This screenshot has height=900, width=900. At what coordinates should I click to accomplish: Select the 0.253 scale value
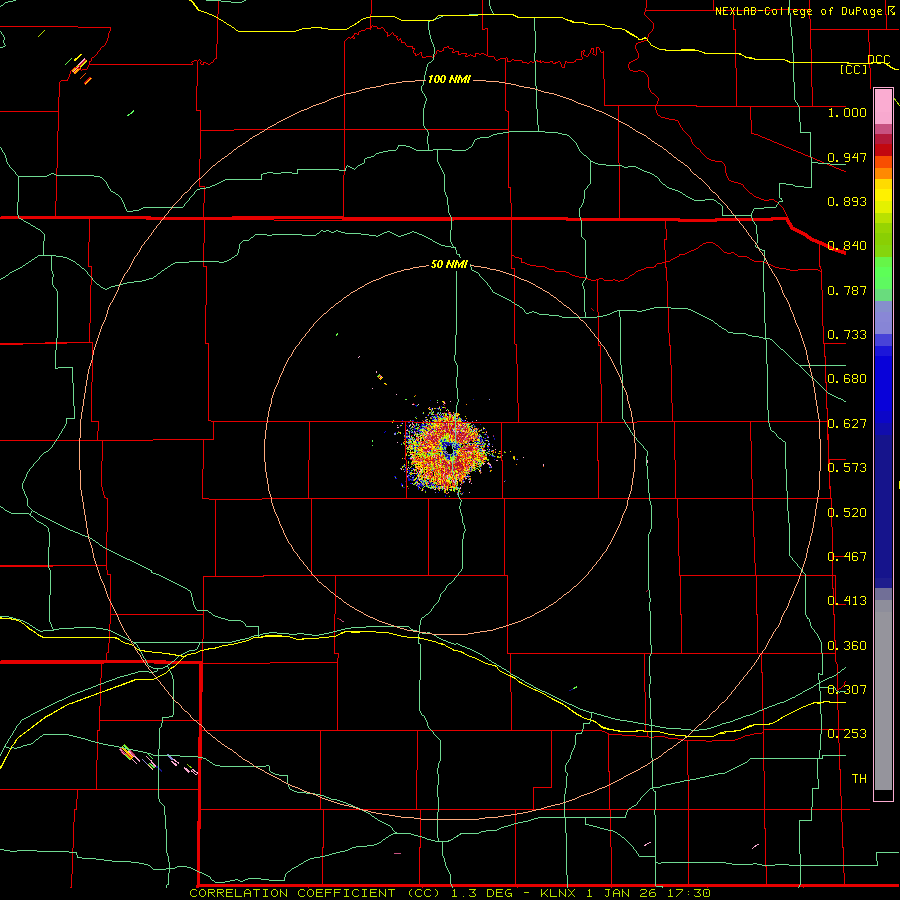point(847,734)
